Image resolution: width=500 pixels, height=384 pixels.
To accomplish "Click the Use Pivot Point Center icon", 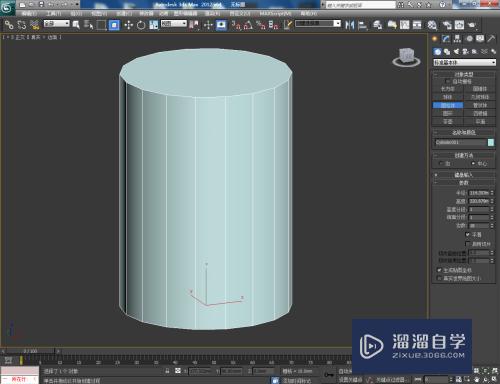I will click(x=194, y=25).
